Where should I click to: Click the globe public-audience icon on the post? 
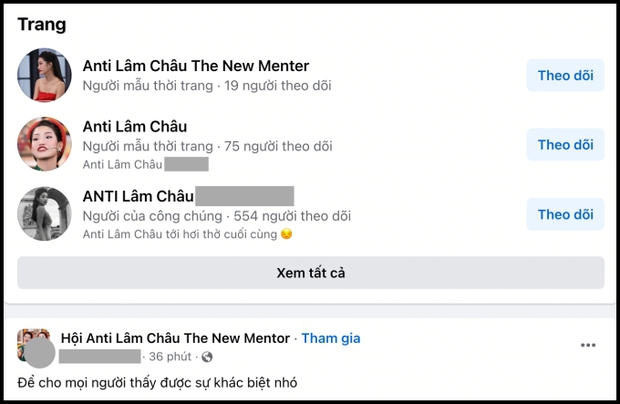coord(207,356)
